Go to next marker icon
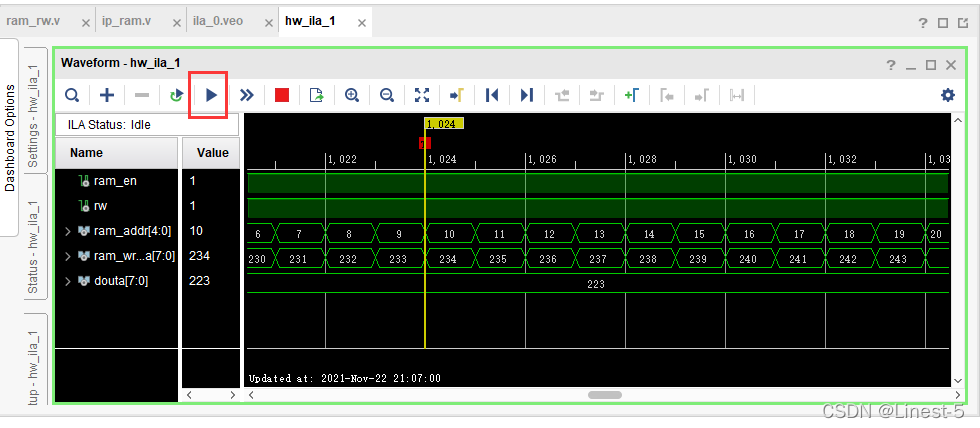980x428 pixels. [702, 95]
